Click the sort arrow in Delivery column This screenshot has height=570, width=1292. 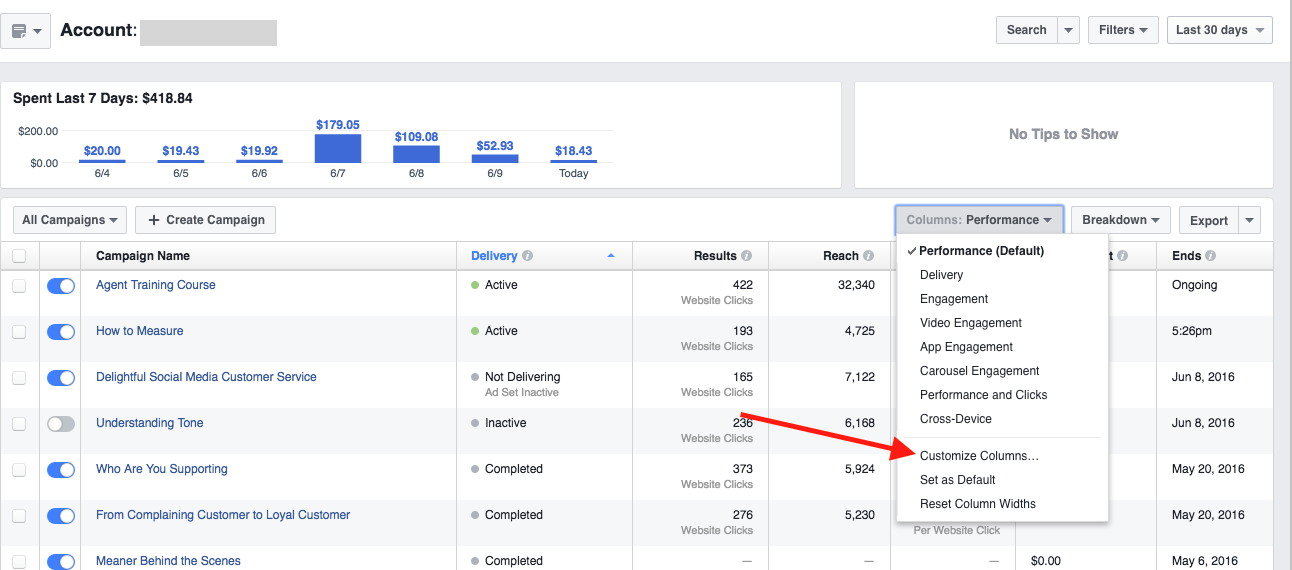click(611, 256)
